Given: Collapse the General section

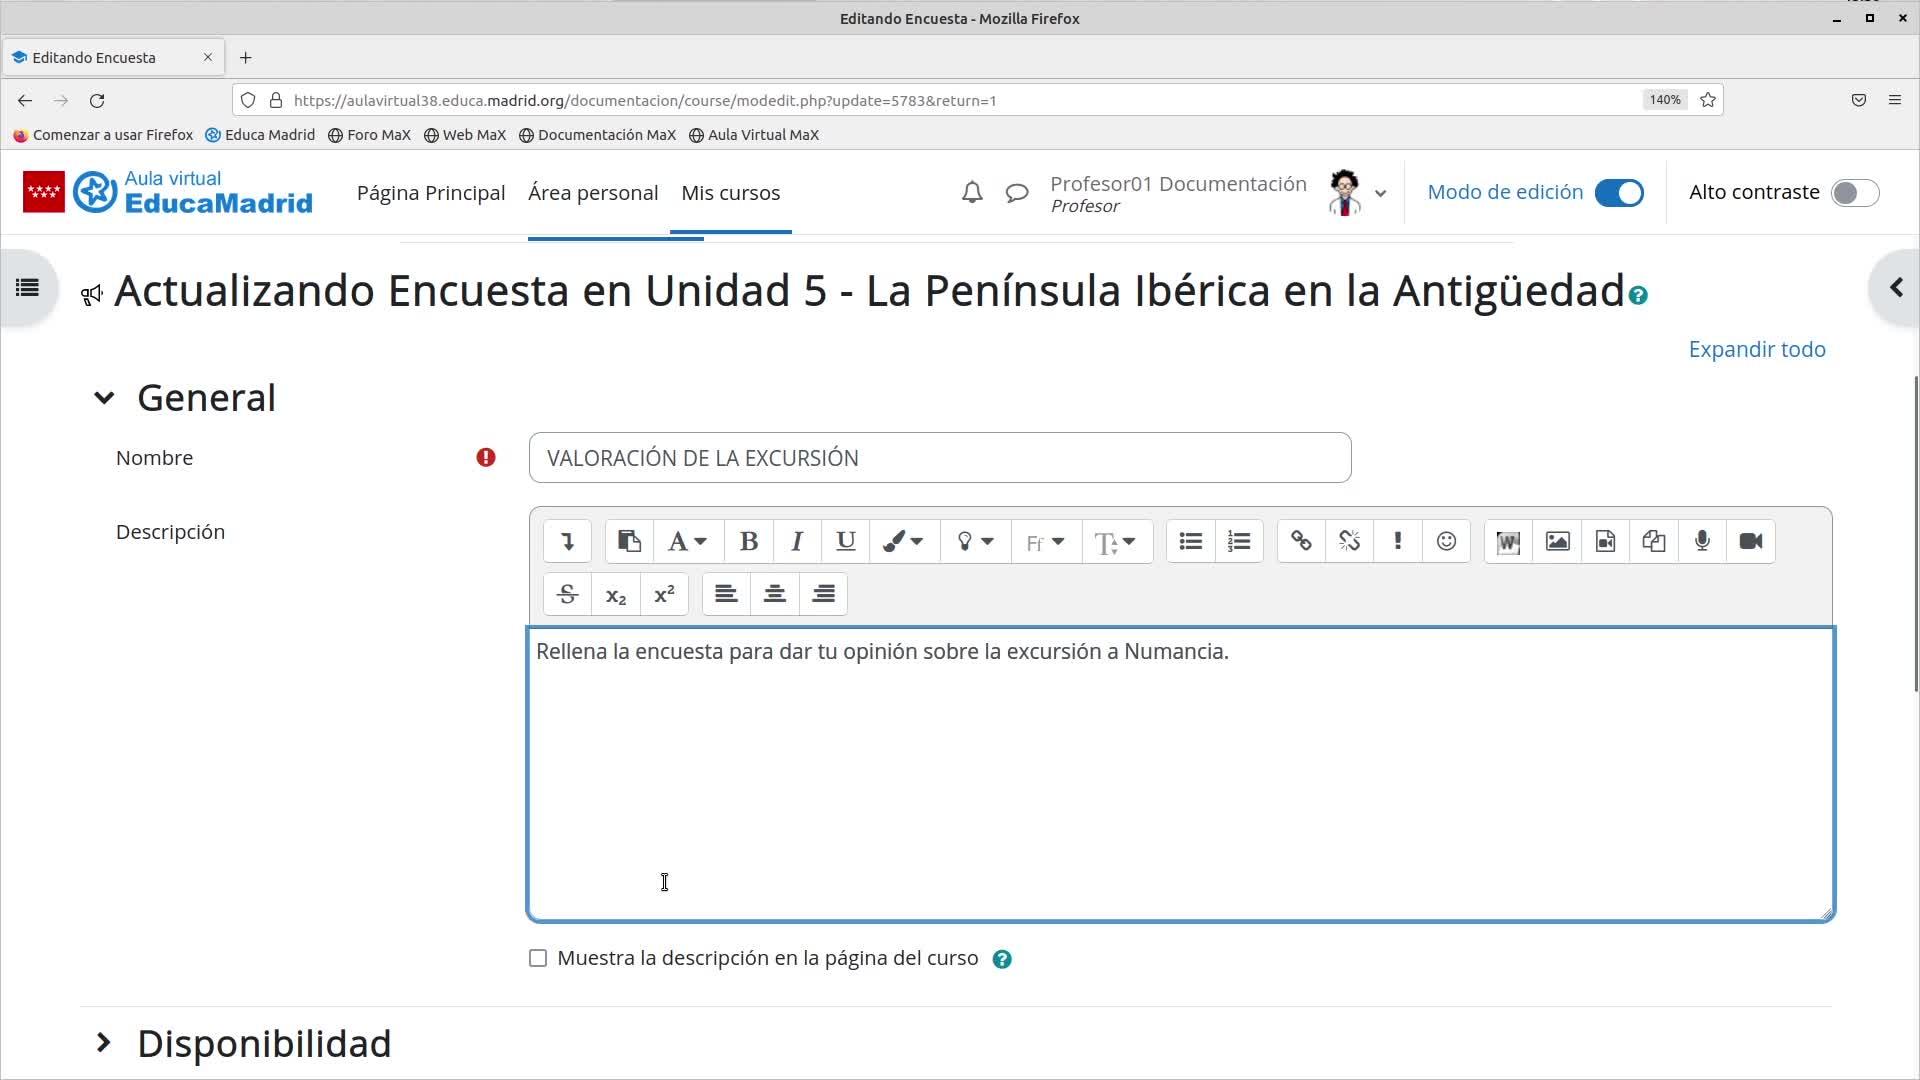Looking at the screenshot, I should click(104, 398).
